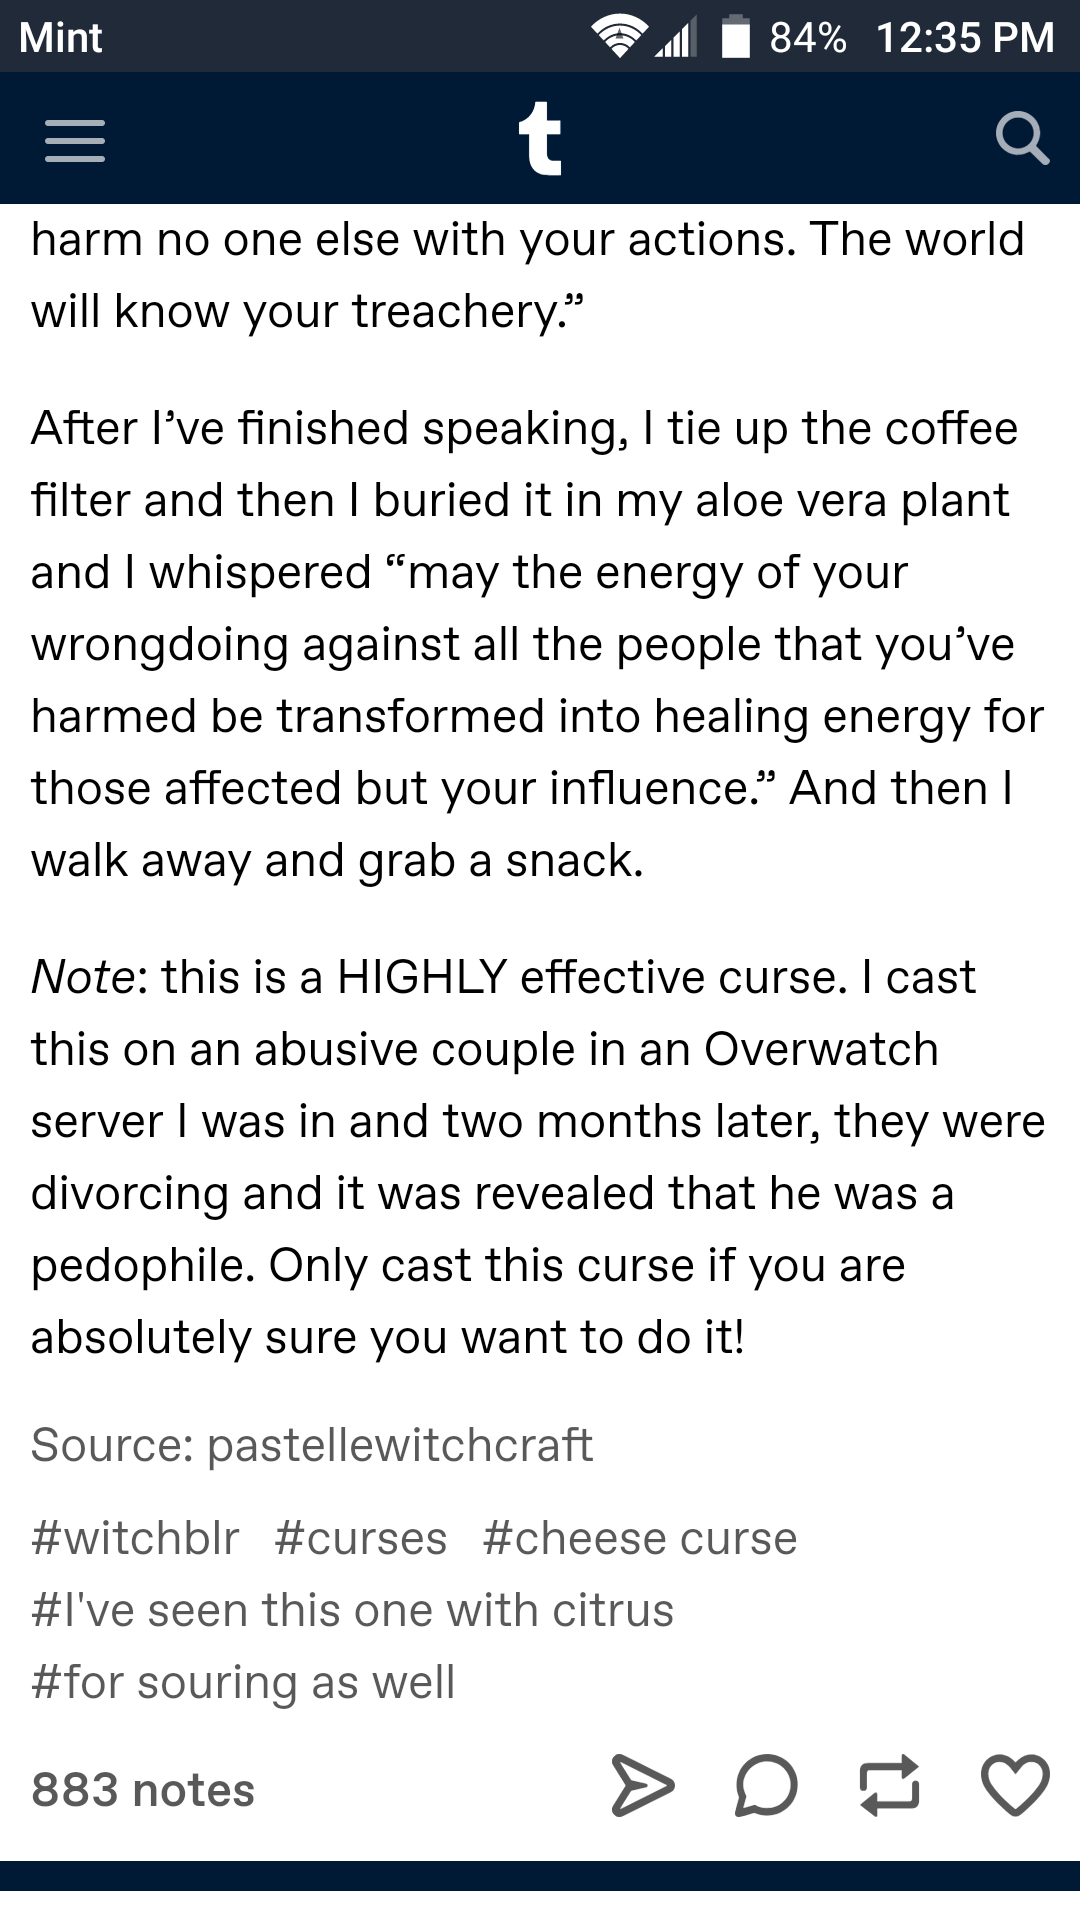Tap the Tumblr logo
This screenshot has height=1920, width=1080.
coord(540,139)
